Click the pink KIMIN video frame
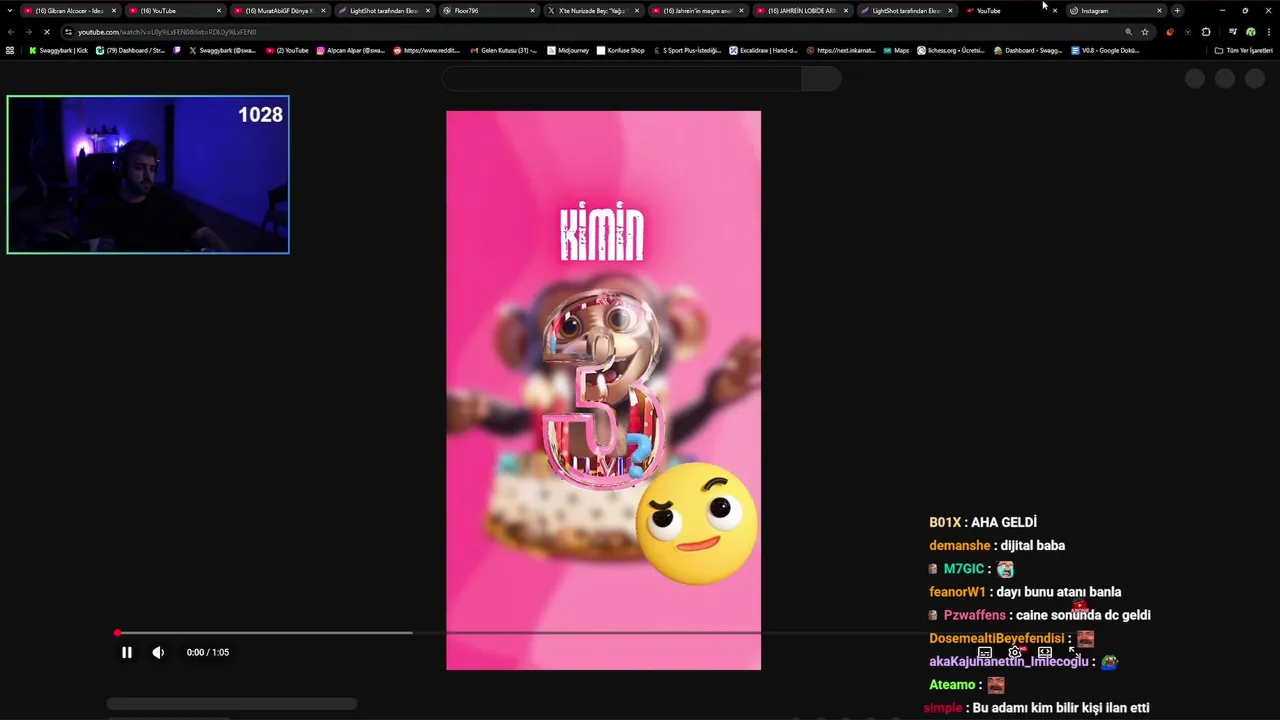Viewport: 1280px width, 720px height. (603, 390)
